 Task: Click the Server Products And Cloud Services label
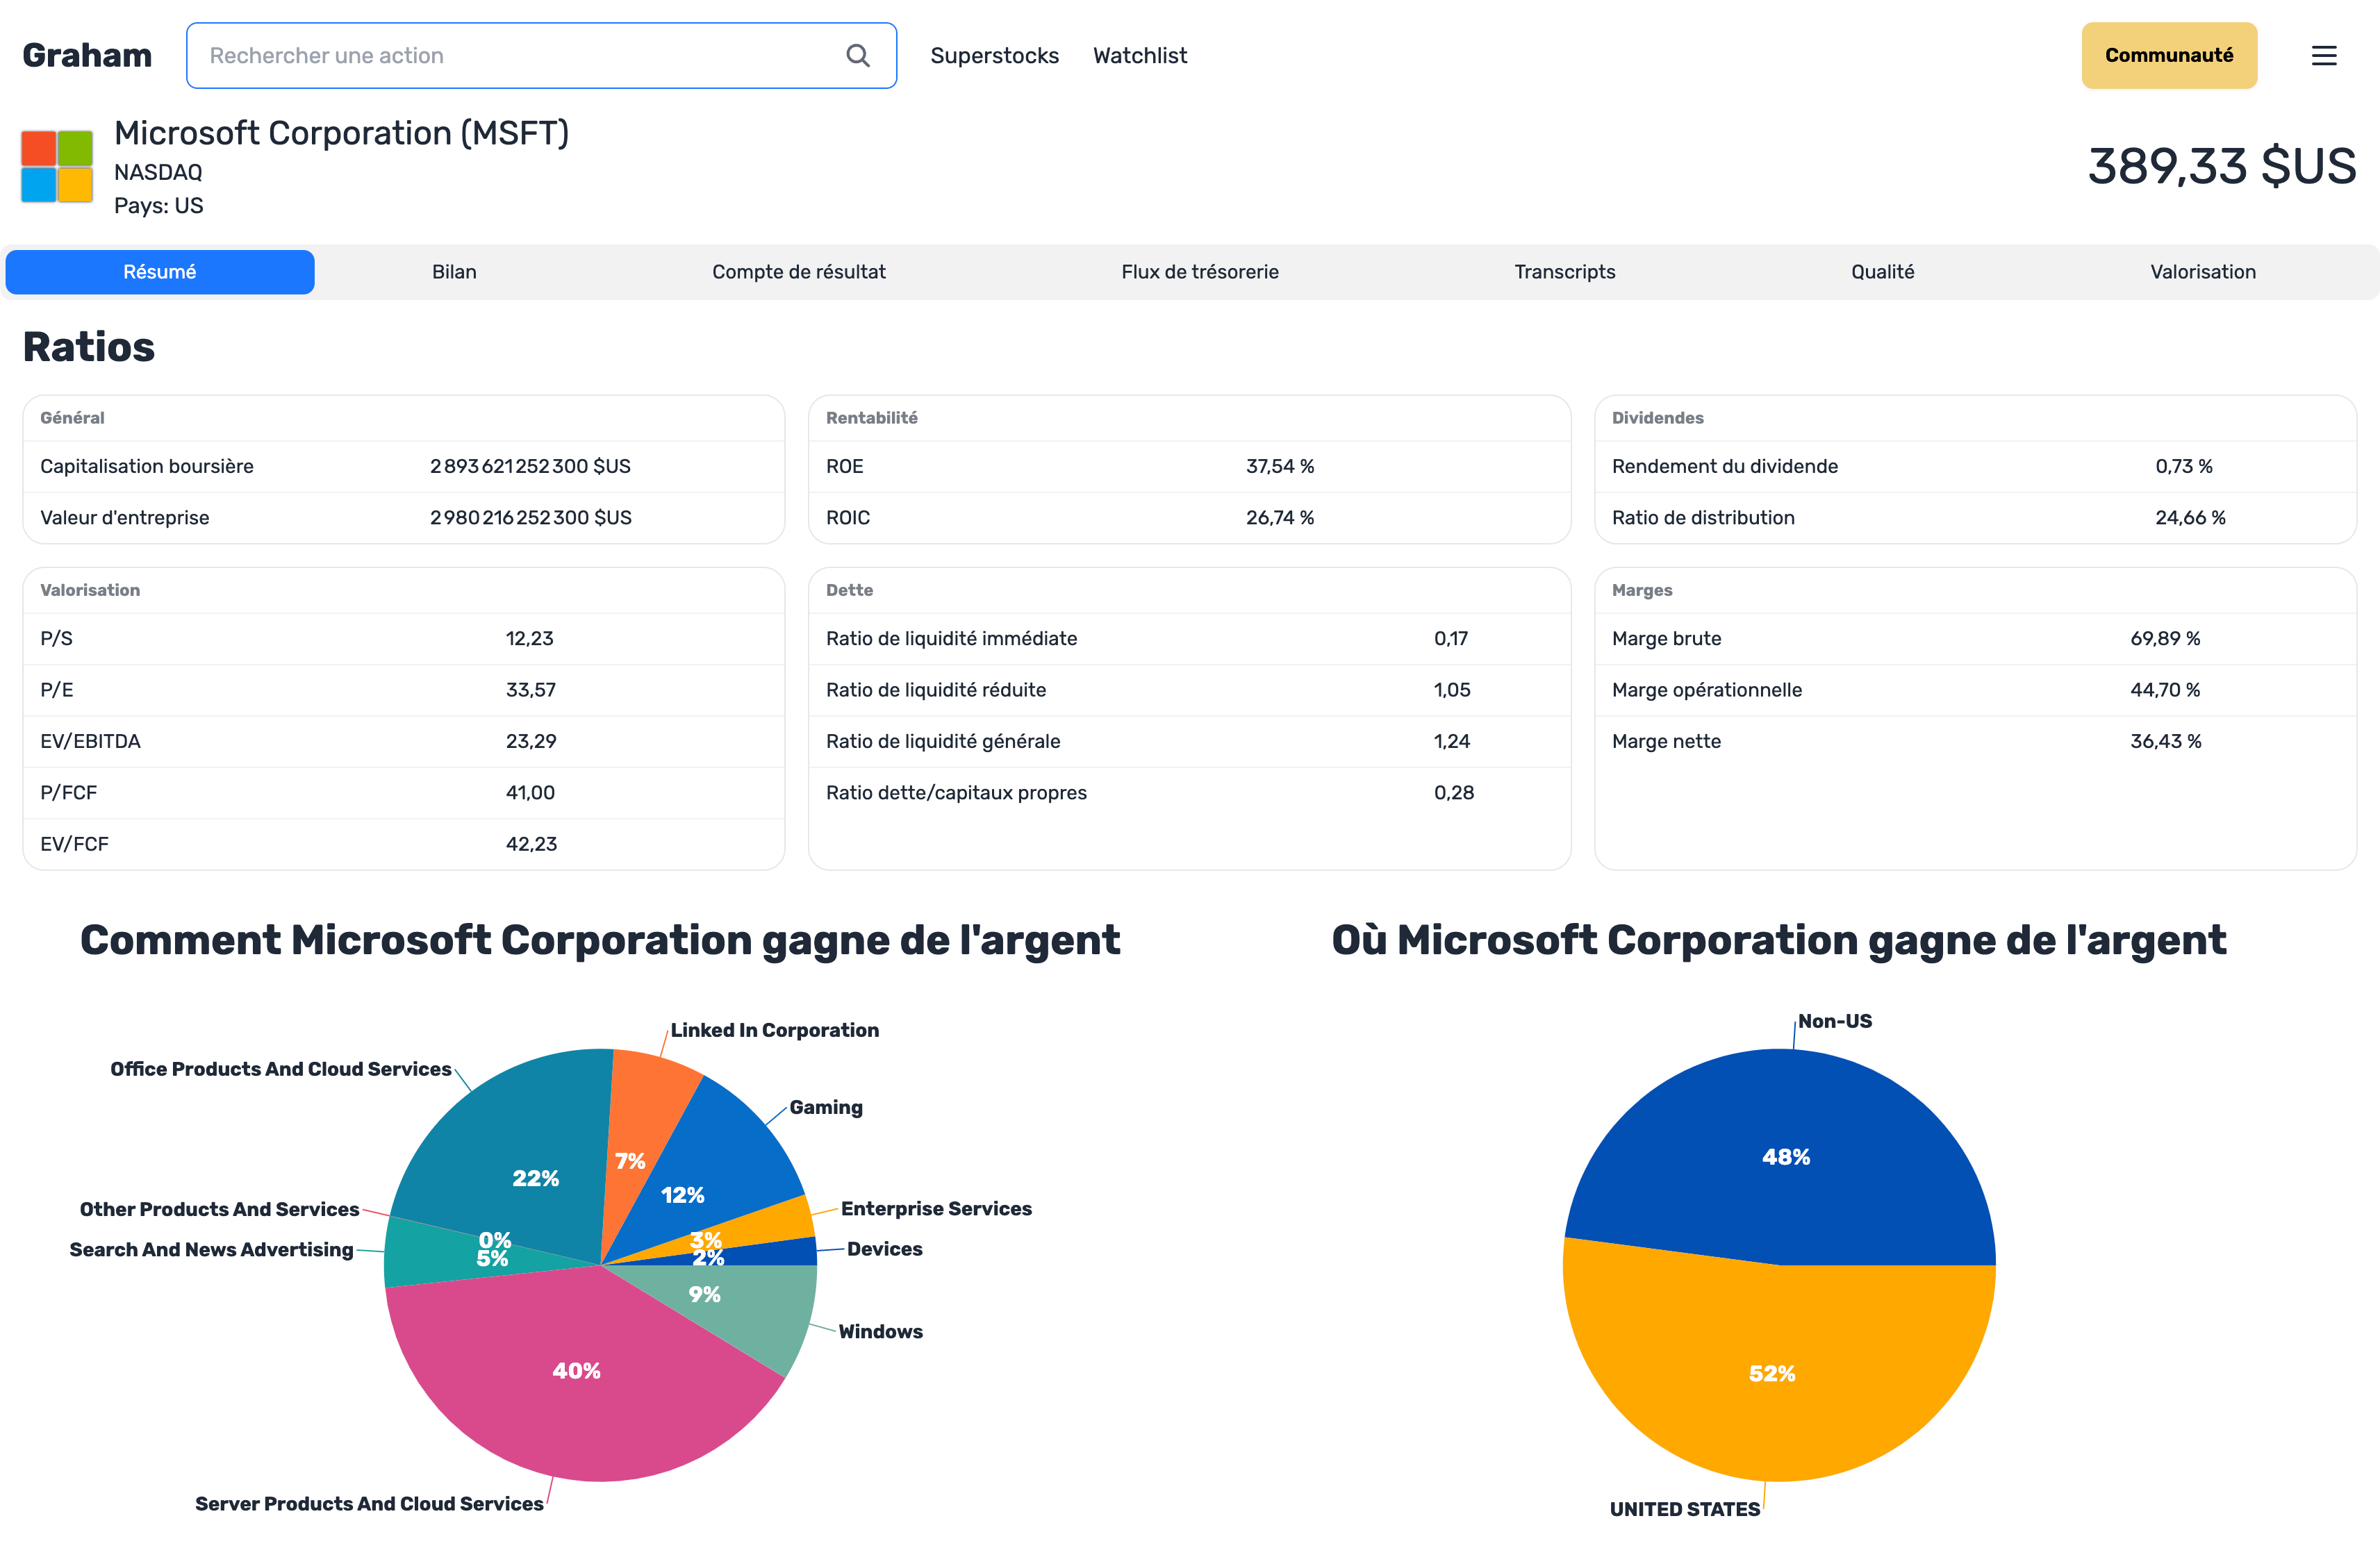point(369,1503)
